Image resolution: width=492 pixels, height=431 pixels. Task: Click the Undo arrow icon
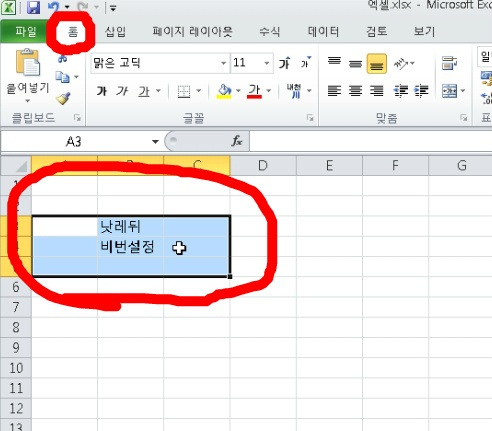pos(53,7)
